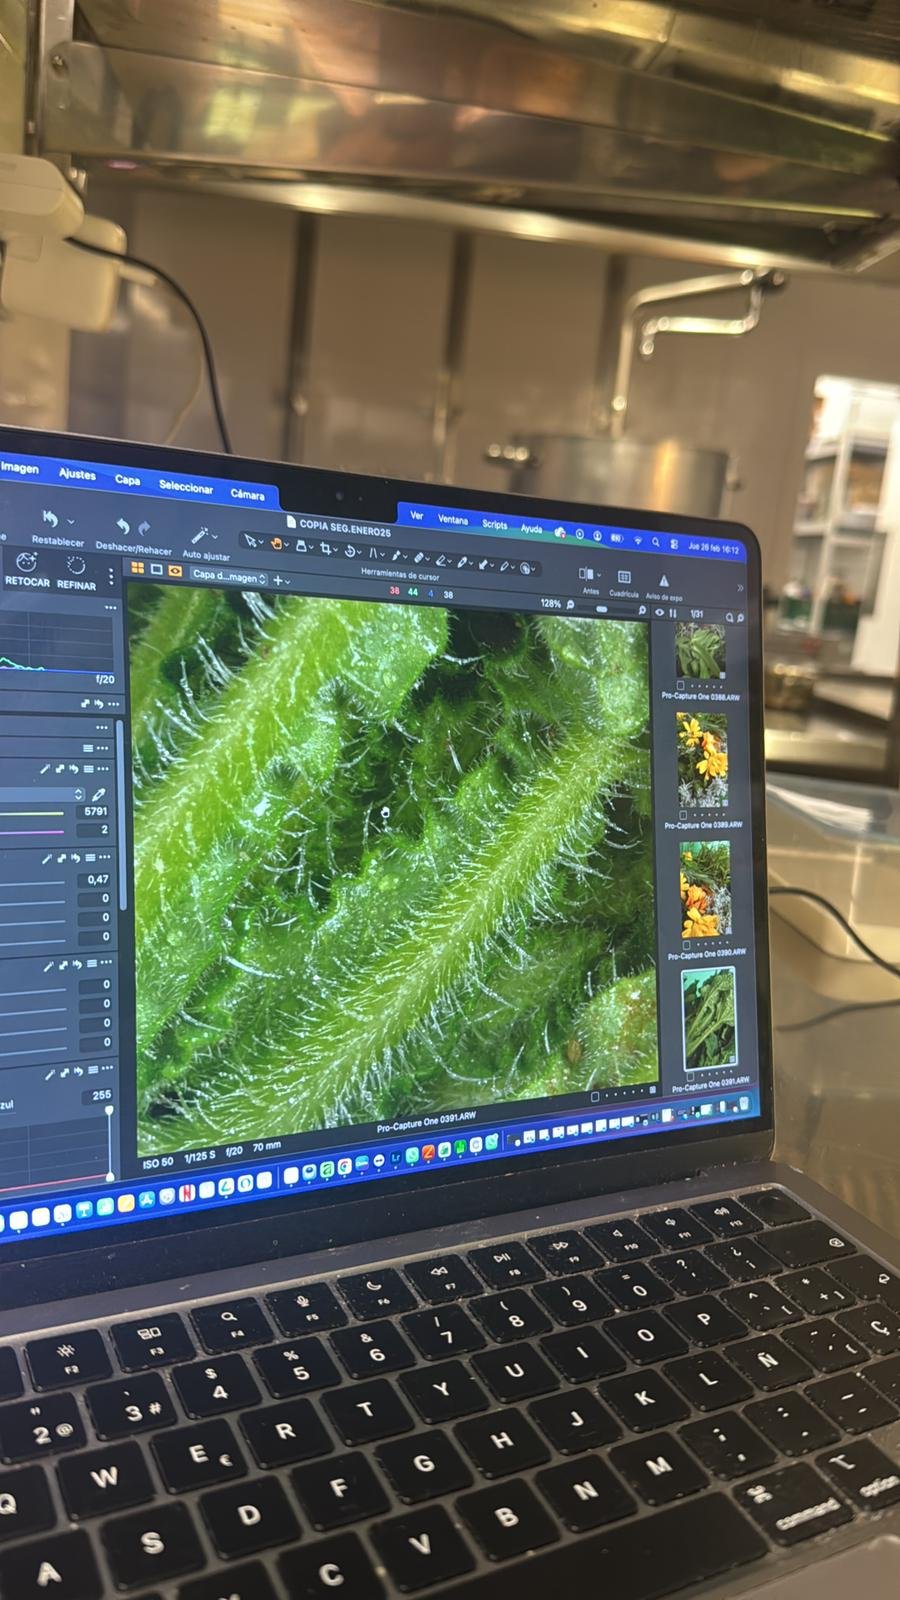The width and height of the screenshot is (900, 1600).
Task: Click the Wi-Fi menu bar icon
Action: [638, 541]
